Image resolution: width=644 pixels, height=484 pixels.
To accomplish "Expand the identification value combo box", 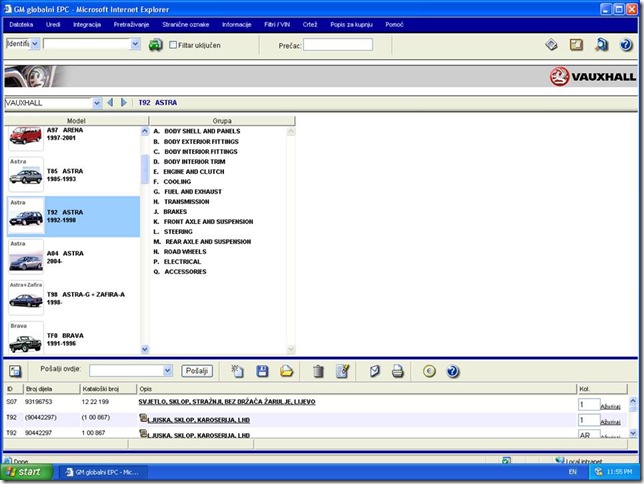I will [136, 44].
